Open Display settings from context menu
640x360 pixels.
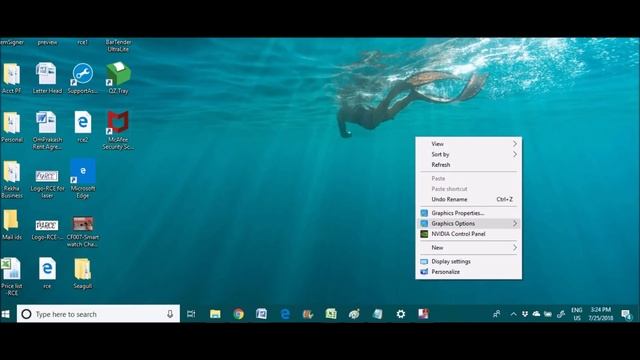click(469, 261)
